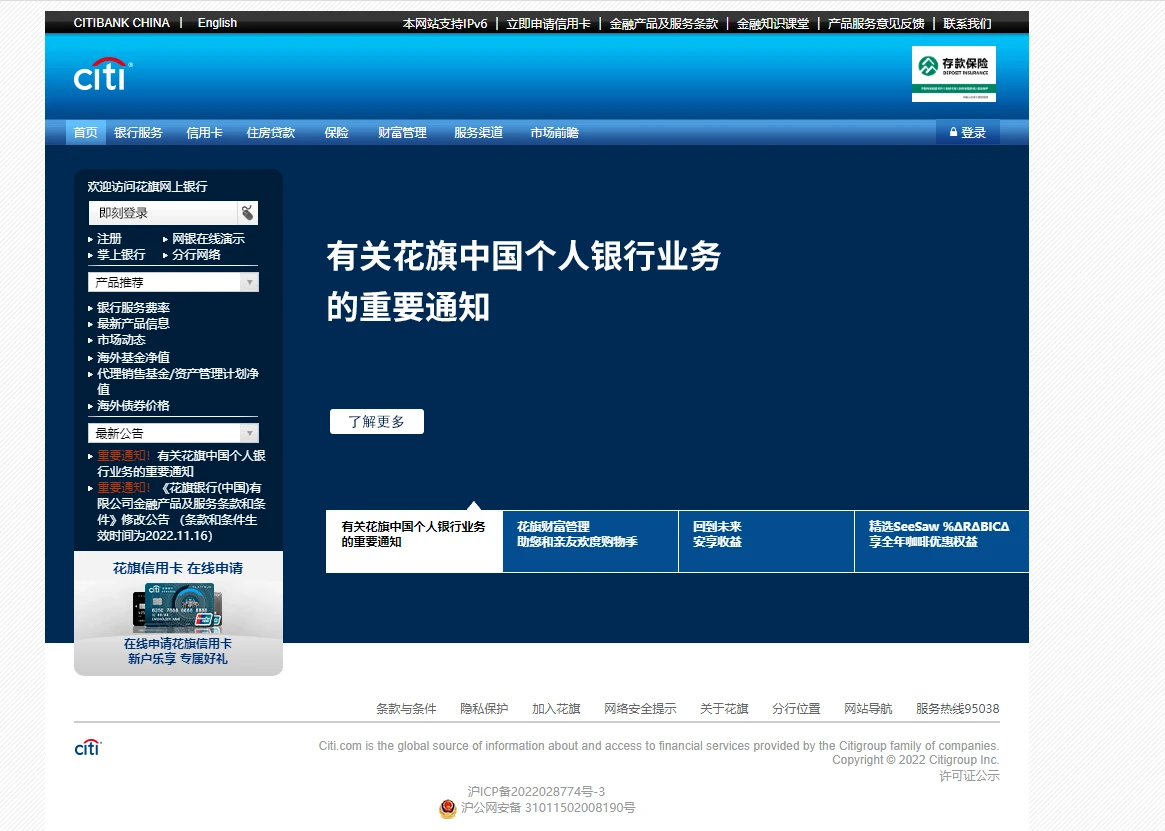Collapse the 最新公告 dropdown arrow
Image resolution: width=1165 pixels, height=831 pixels.
pos(249,433)
